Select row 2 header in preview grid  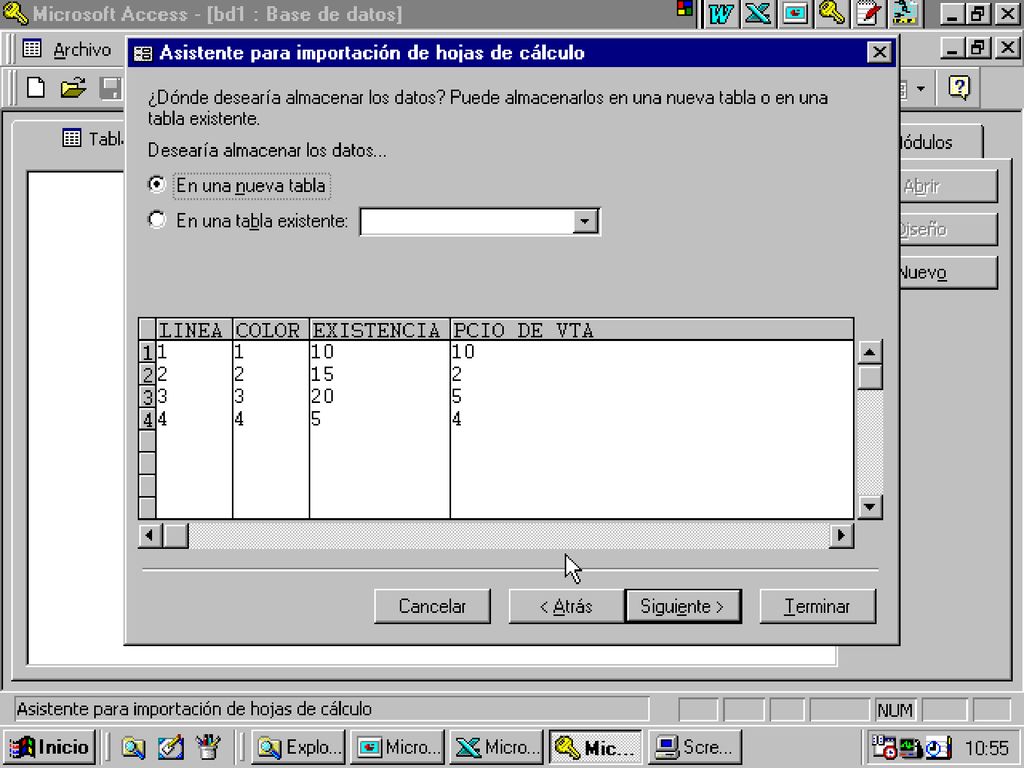pyautogui.click(x=147, y=375)
